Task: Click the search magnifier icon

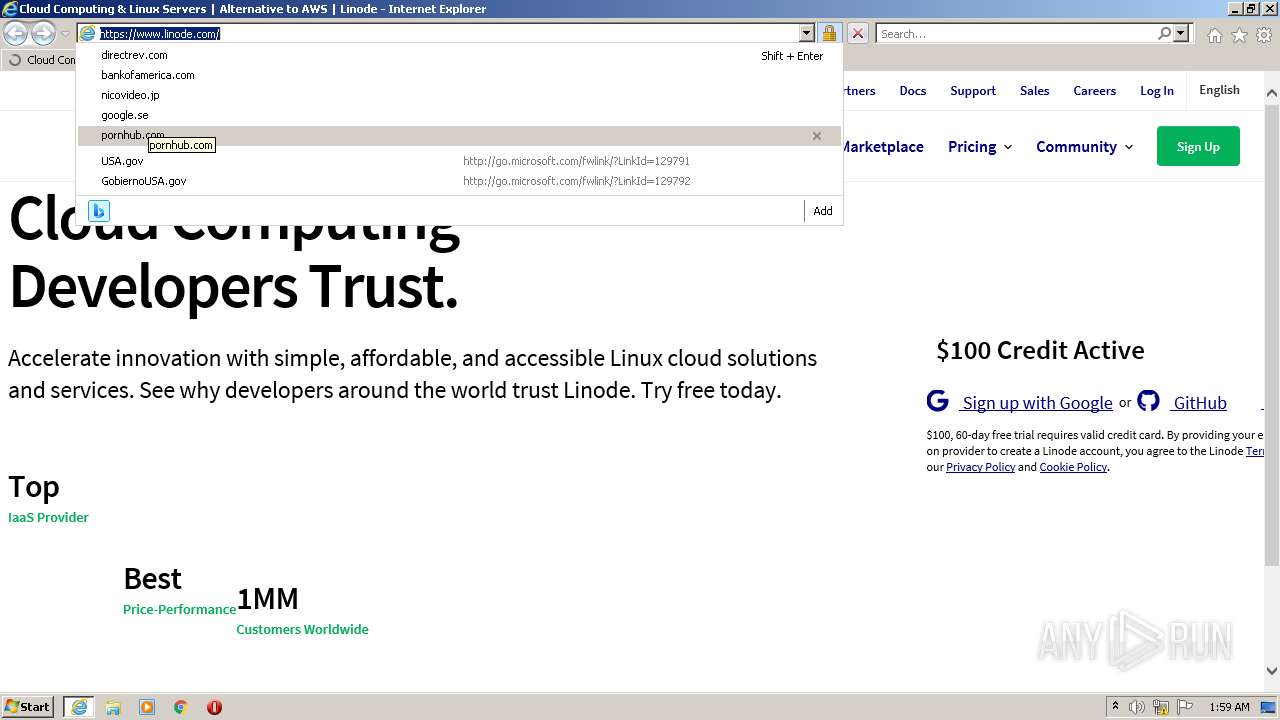Action: 1164,33
